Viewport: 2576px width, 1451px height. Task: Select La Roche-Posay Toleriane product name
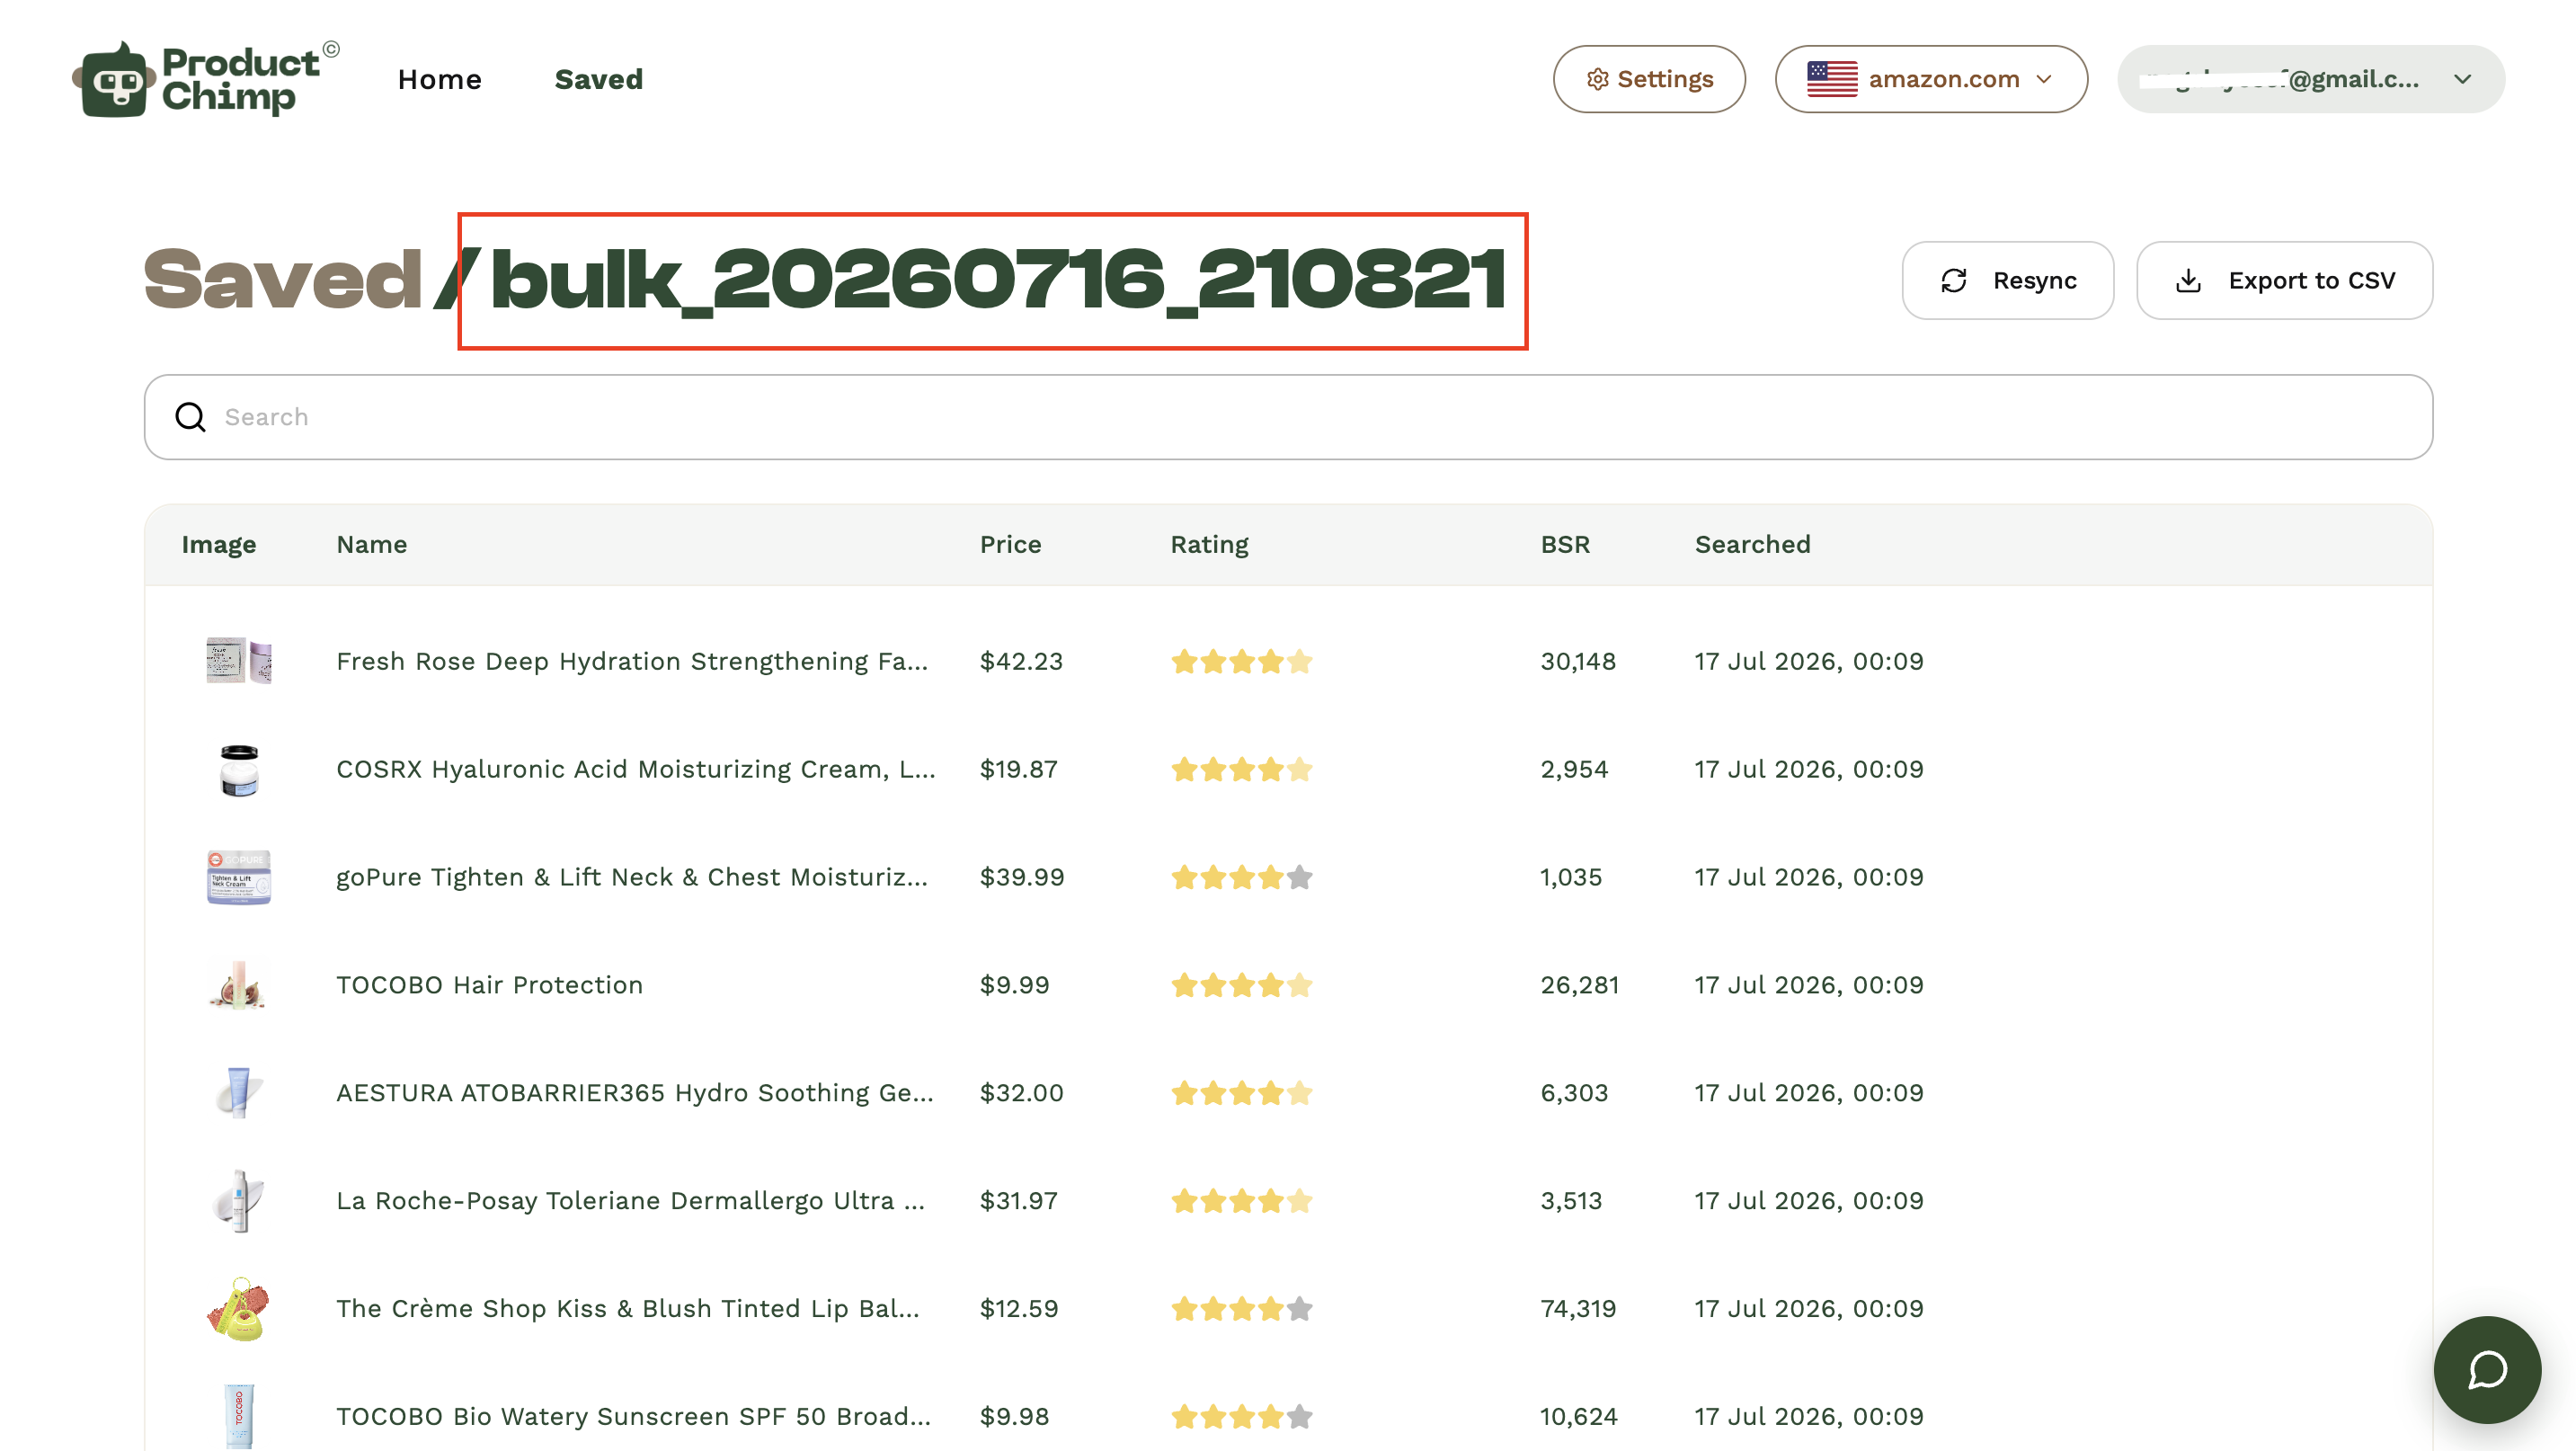pos(630,1201)
